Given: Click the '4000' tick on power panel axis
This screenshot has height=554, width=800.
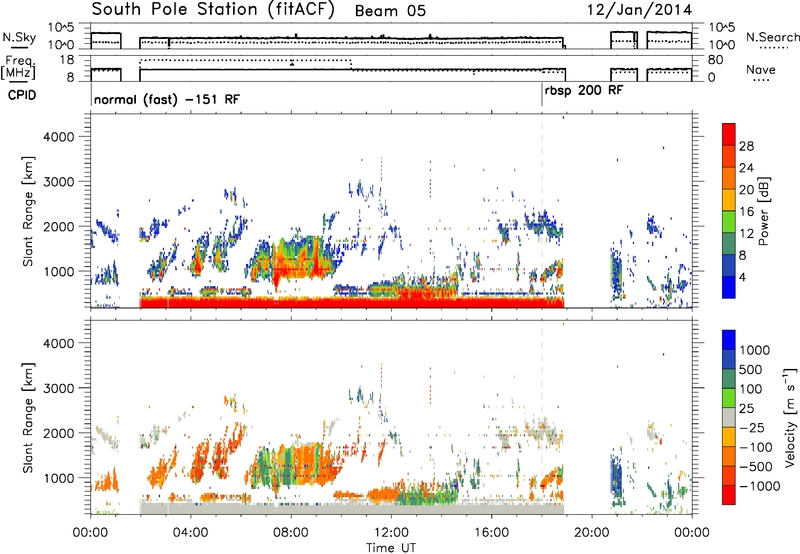Looking at the screenshot, I should click(58, 137).
